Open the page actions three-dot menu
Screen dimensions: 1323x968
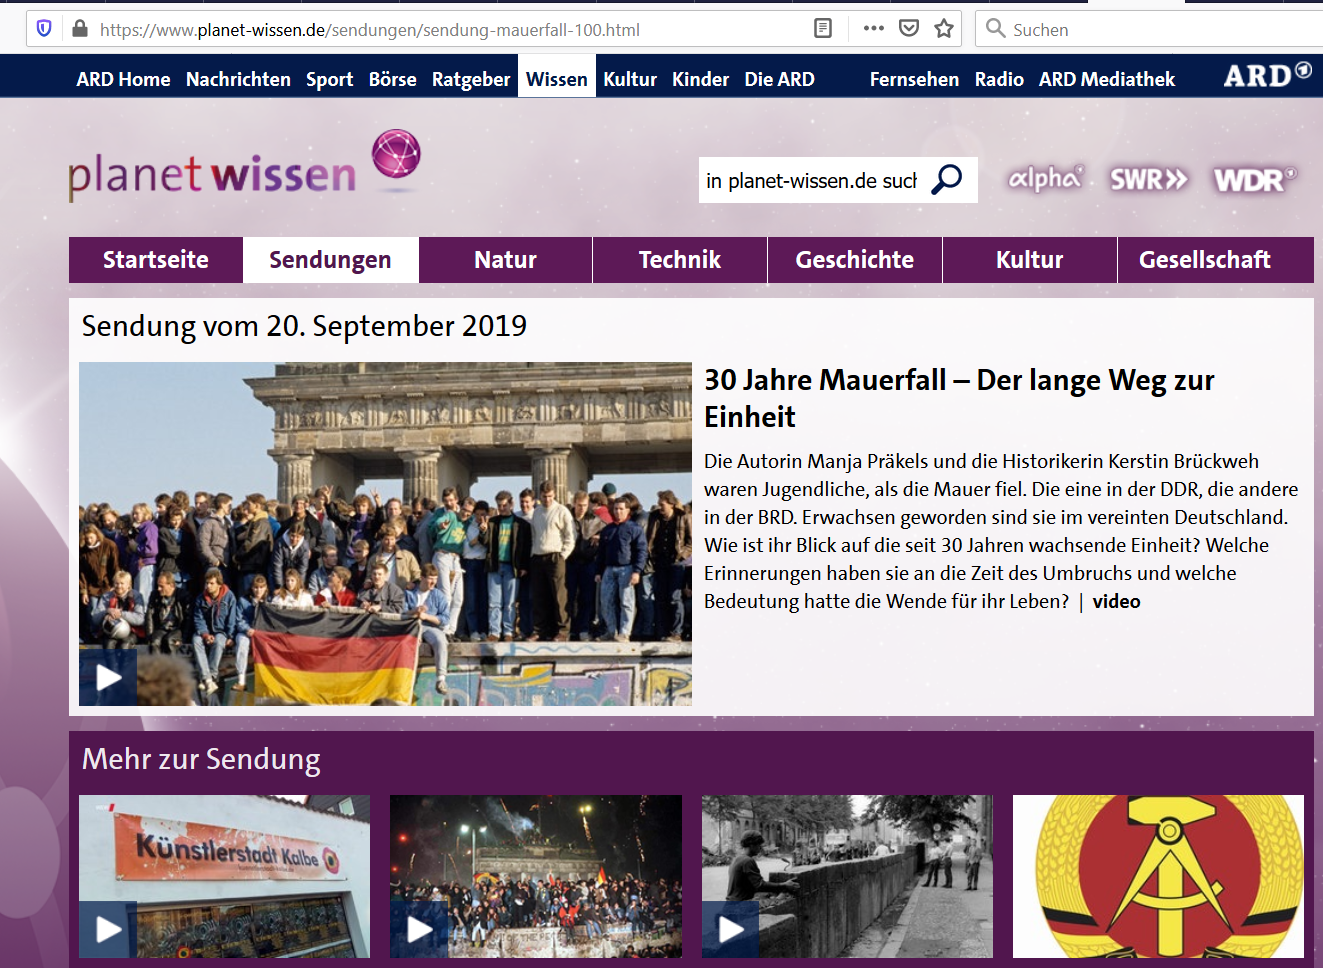[x=873, y=28]
